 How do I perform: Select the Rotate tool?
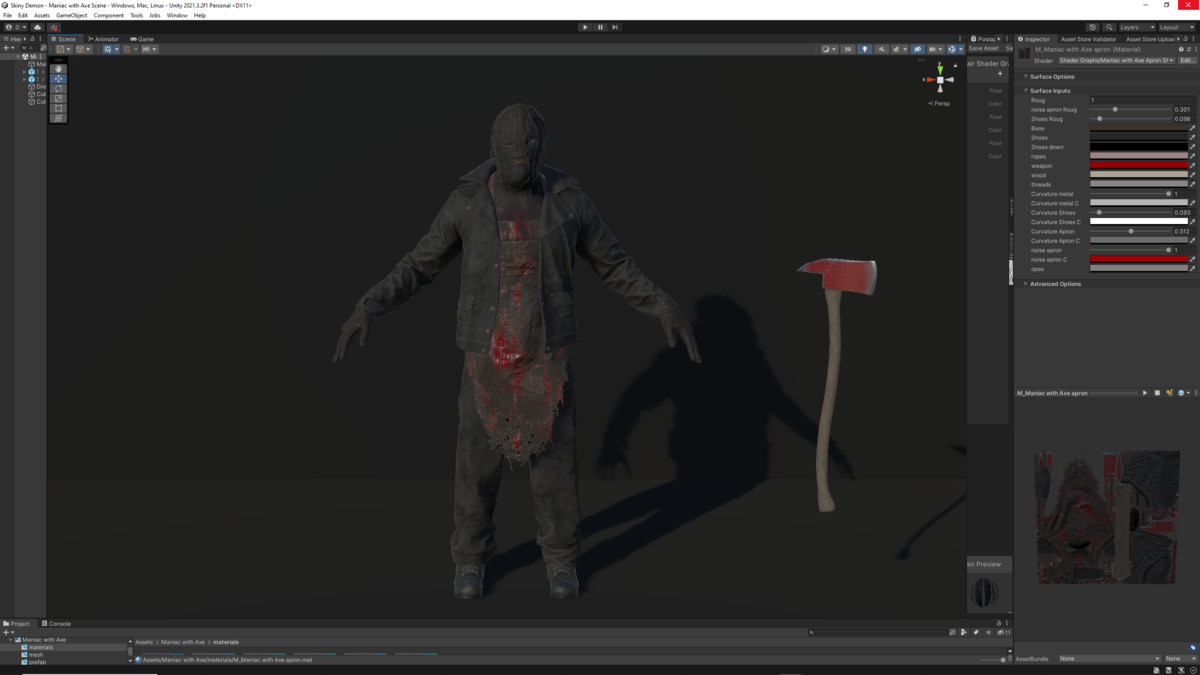pyautogui.click(x=58, y=89)
